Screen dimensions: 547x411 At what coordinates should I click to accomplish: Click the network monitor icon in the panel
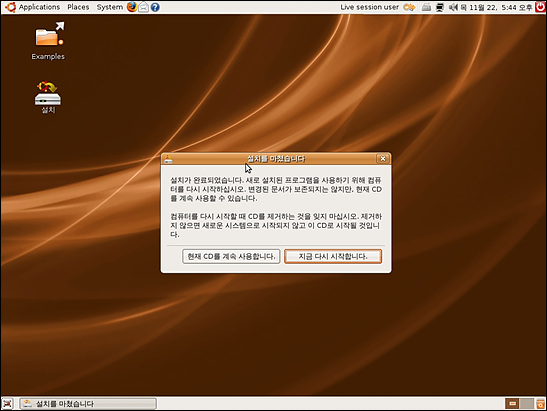point(440,7)
